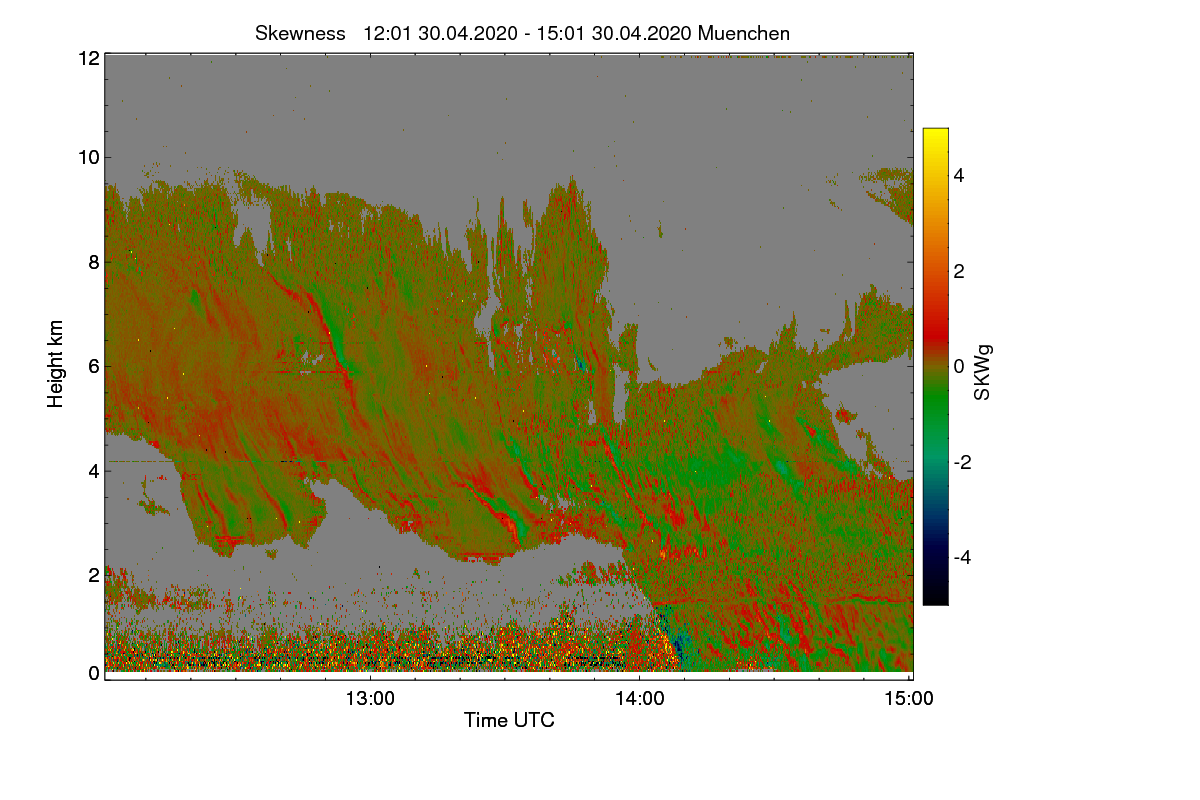
Task: Click the "Height km" axis label
Action: pos(56,364)
